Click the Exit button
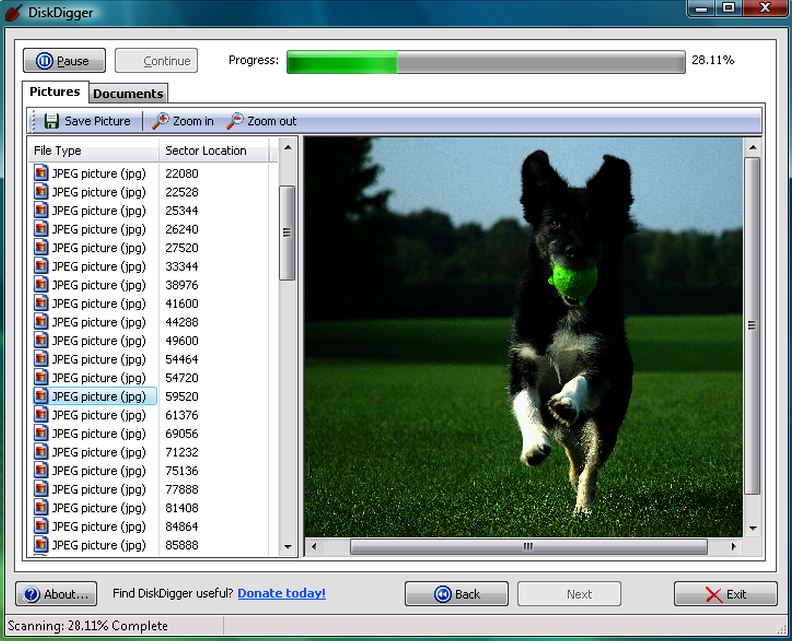Viewport: 792px width, 641px height. click(726, 594)
